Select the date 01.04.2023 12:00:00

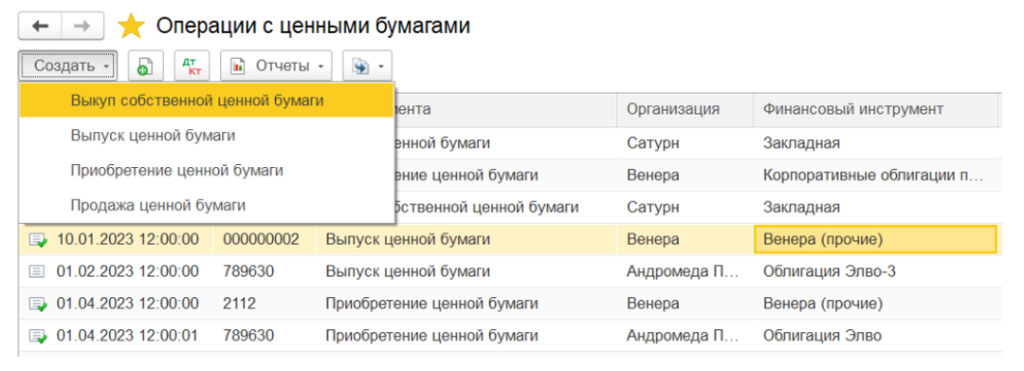(x=127, y=304)
